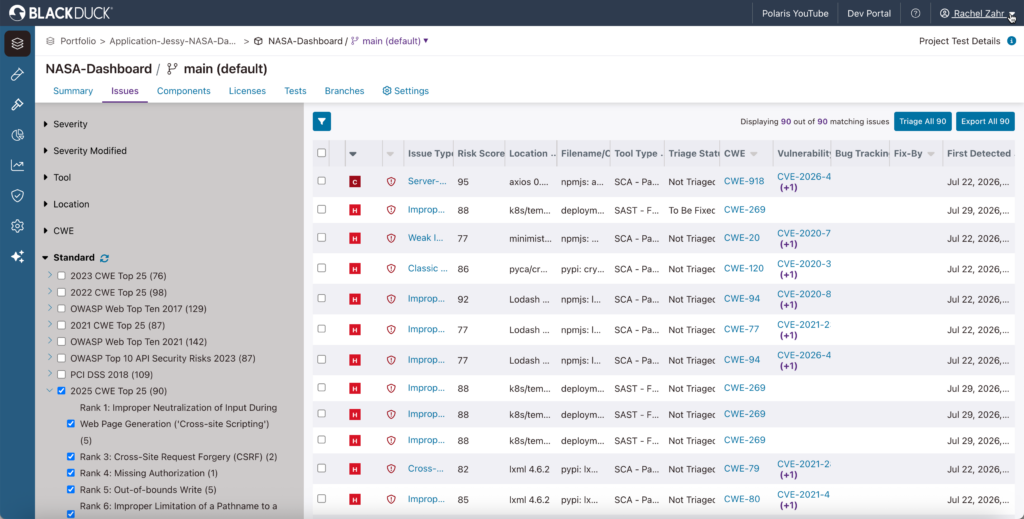
Task: Click the Triage All 90 button
Action: [x=923, y=121]
